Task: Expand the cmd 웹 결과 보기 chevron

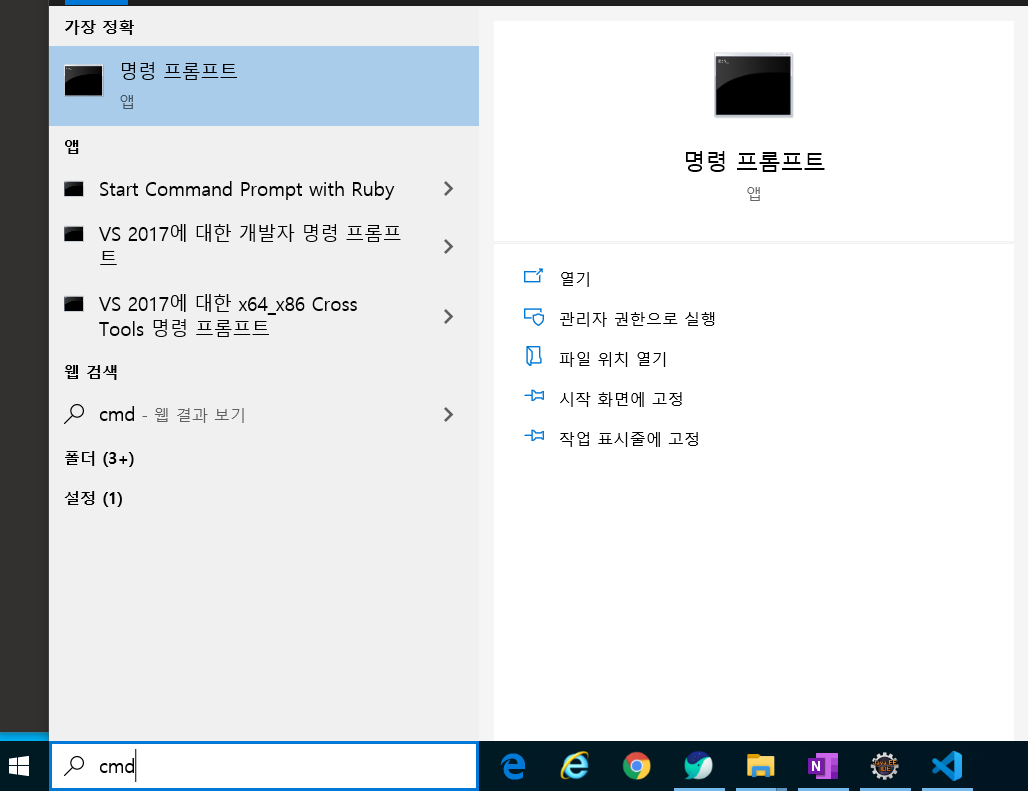Action: [448, 414]
